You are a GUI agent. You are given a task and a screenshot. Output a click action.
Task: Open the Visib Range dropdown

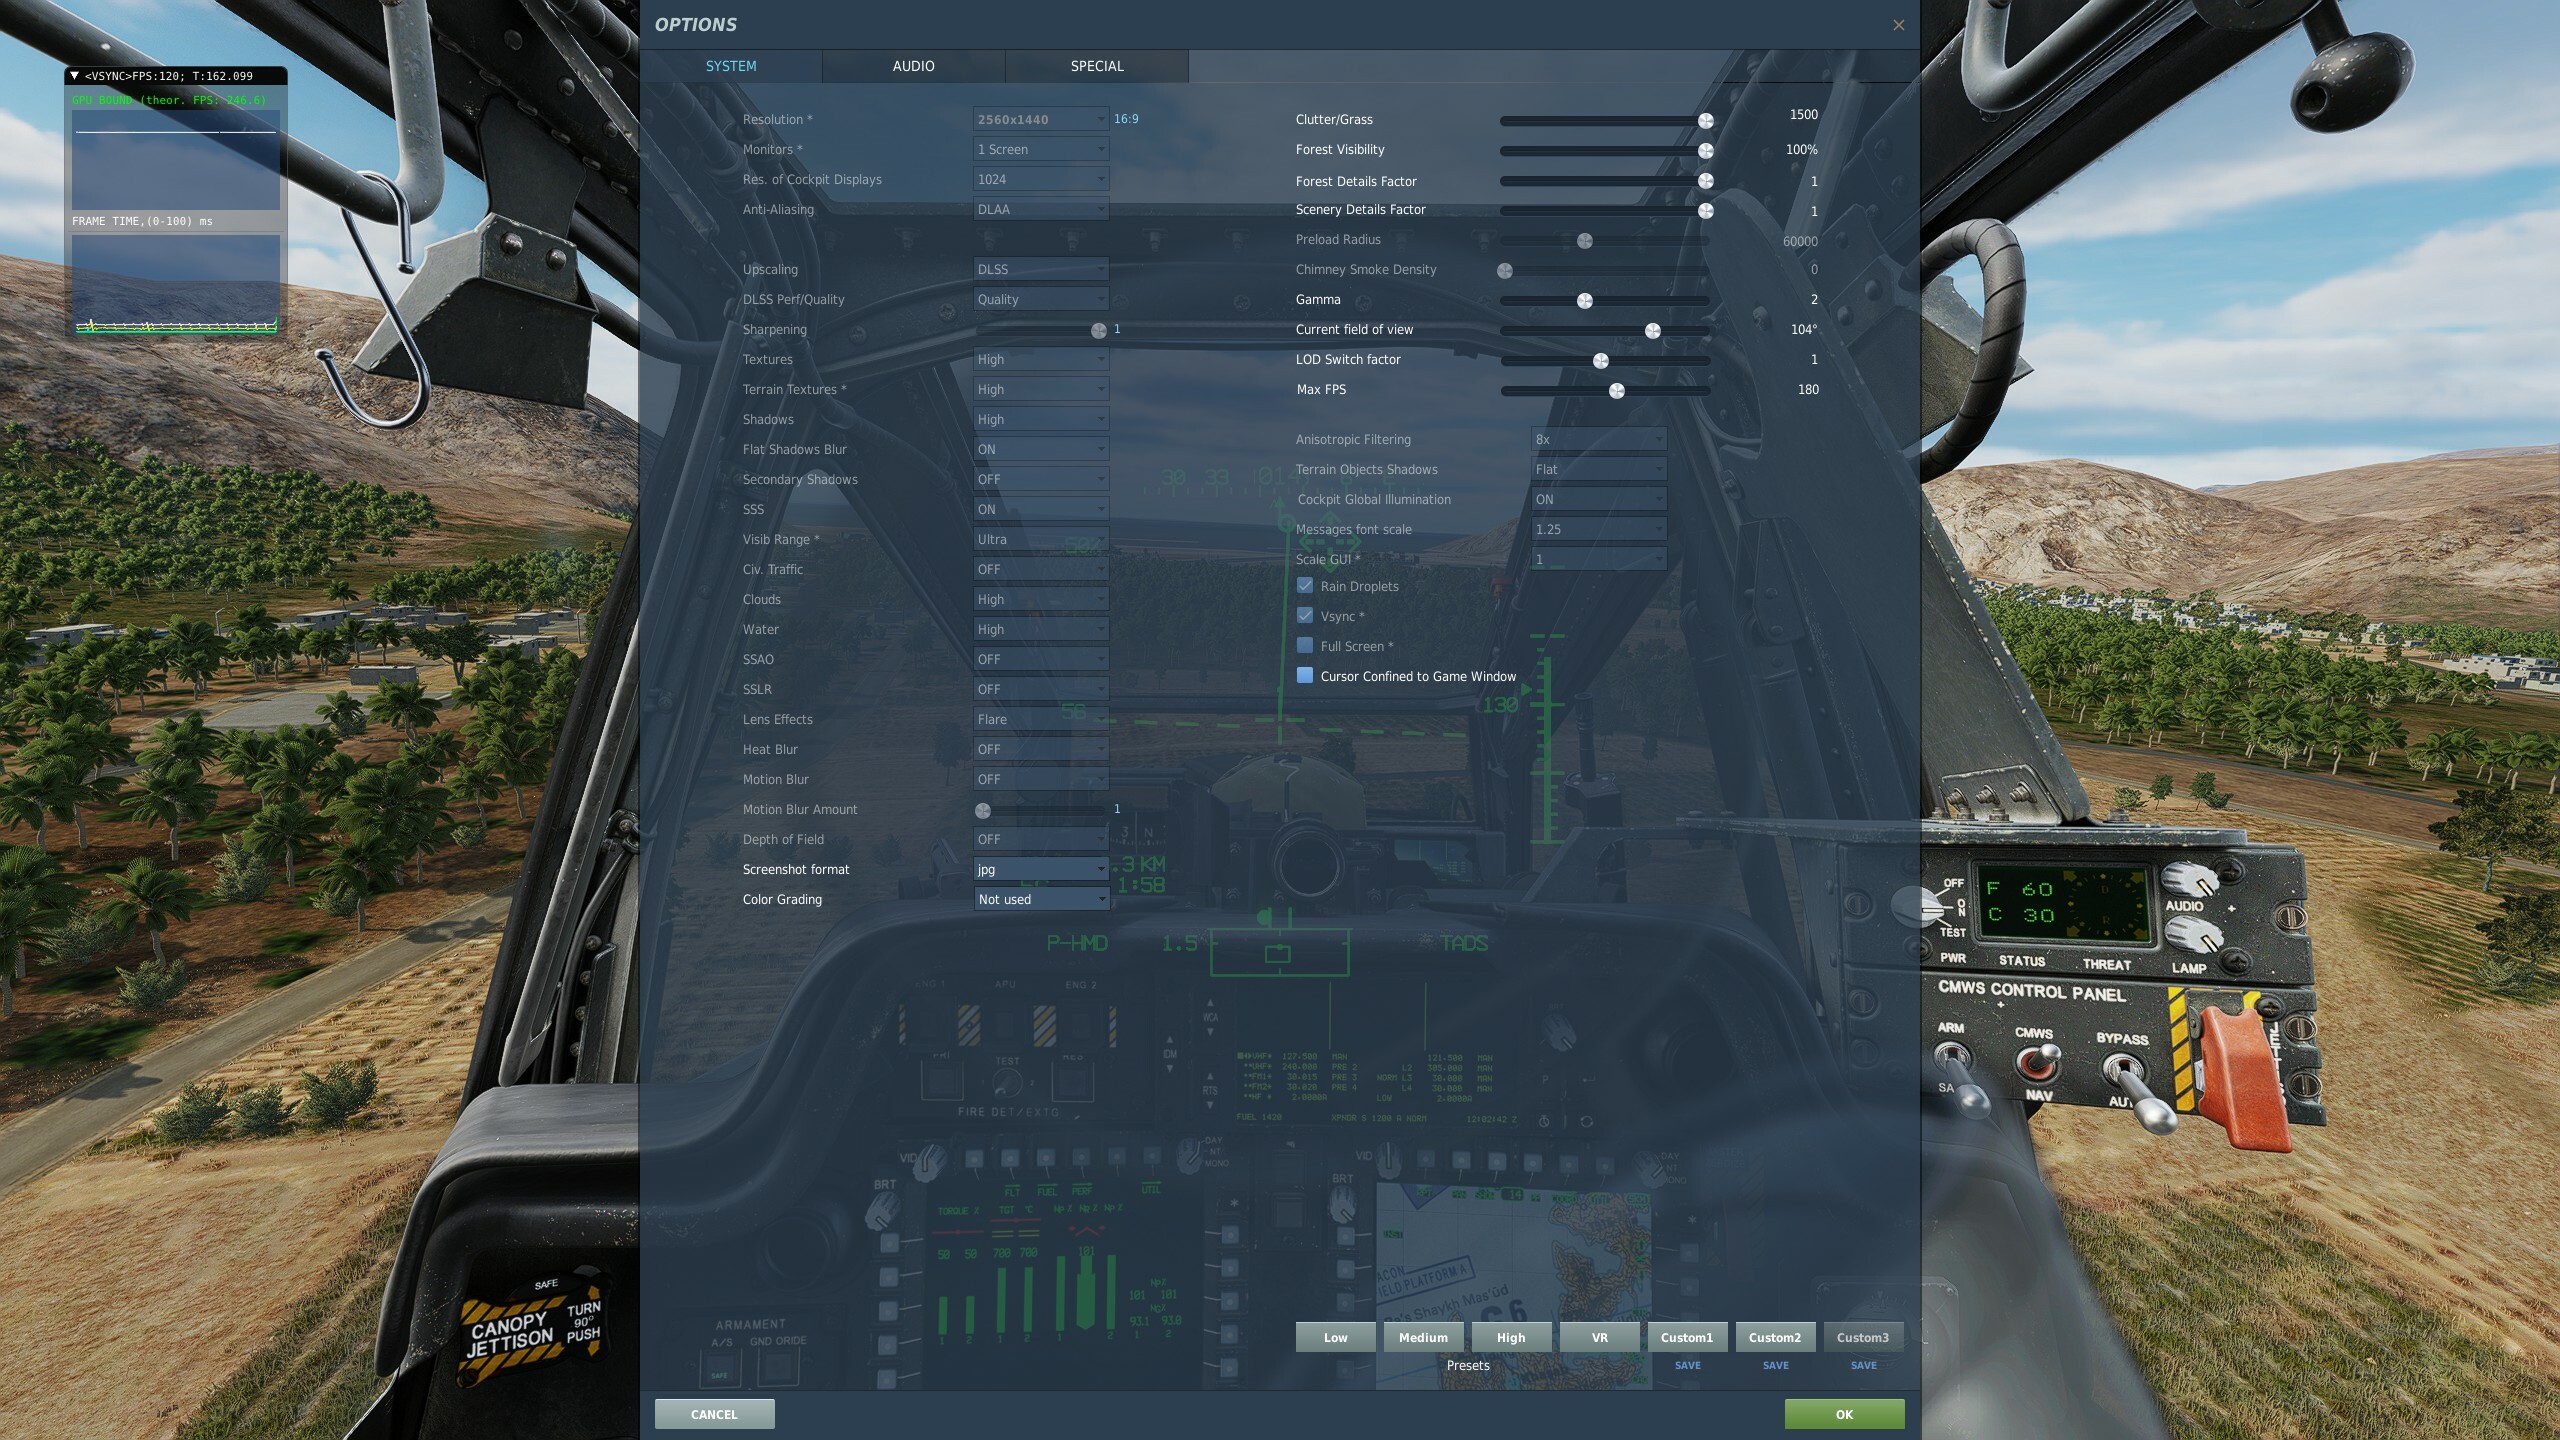(x=1041, y=539)
